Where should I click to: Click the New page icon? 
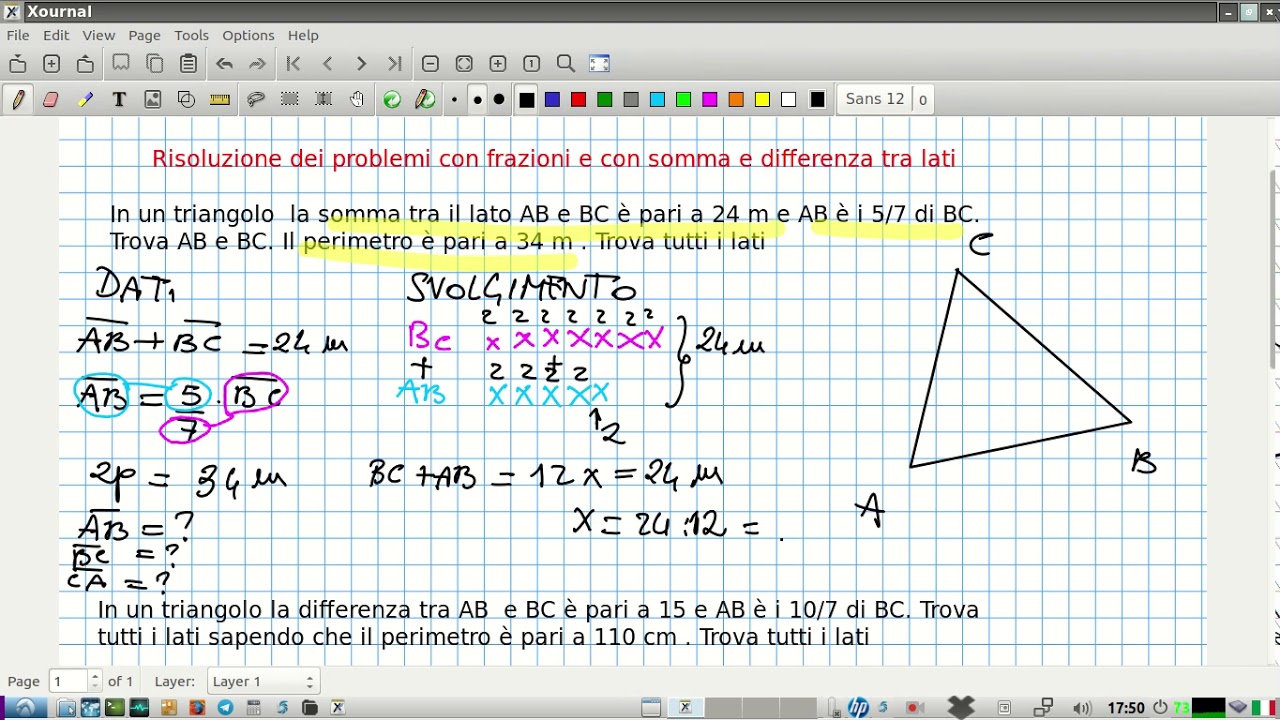[52, 64]
